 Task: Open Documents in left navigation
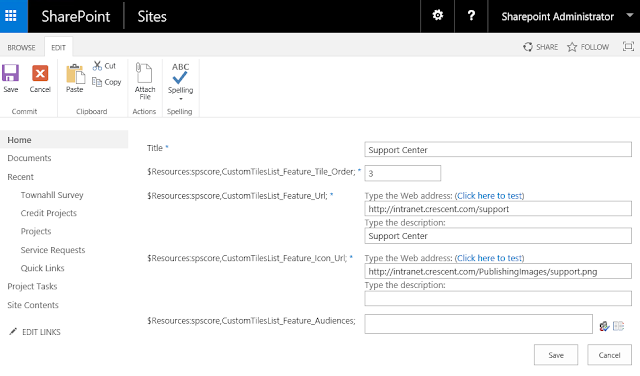click(29, 158)
